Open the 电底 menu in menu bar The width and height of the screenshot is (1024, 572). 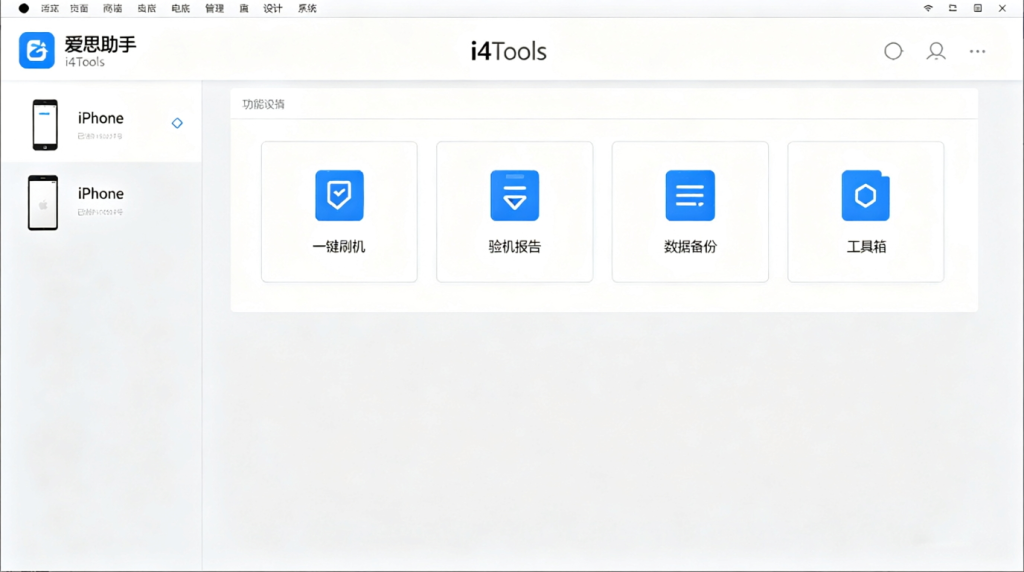click(x=180, y=8)
